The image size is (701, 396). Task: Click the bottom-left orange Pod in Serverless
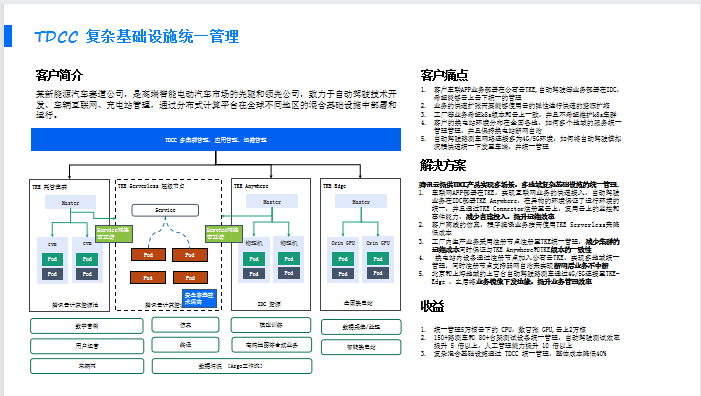tap(148, 278)
